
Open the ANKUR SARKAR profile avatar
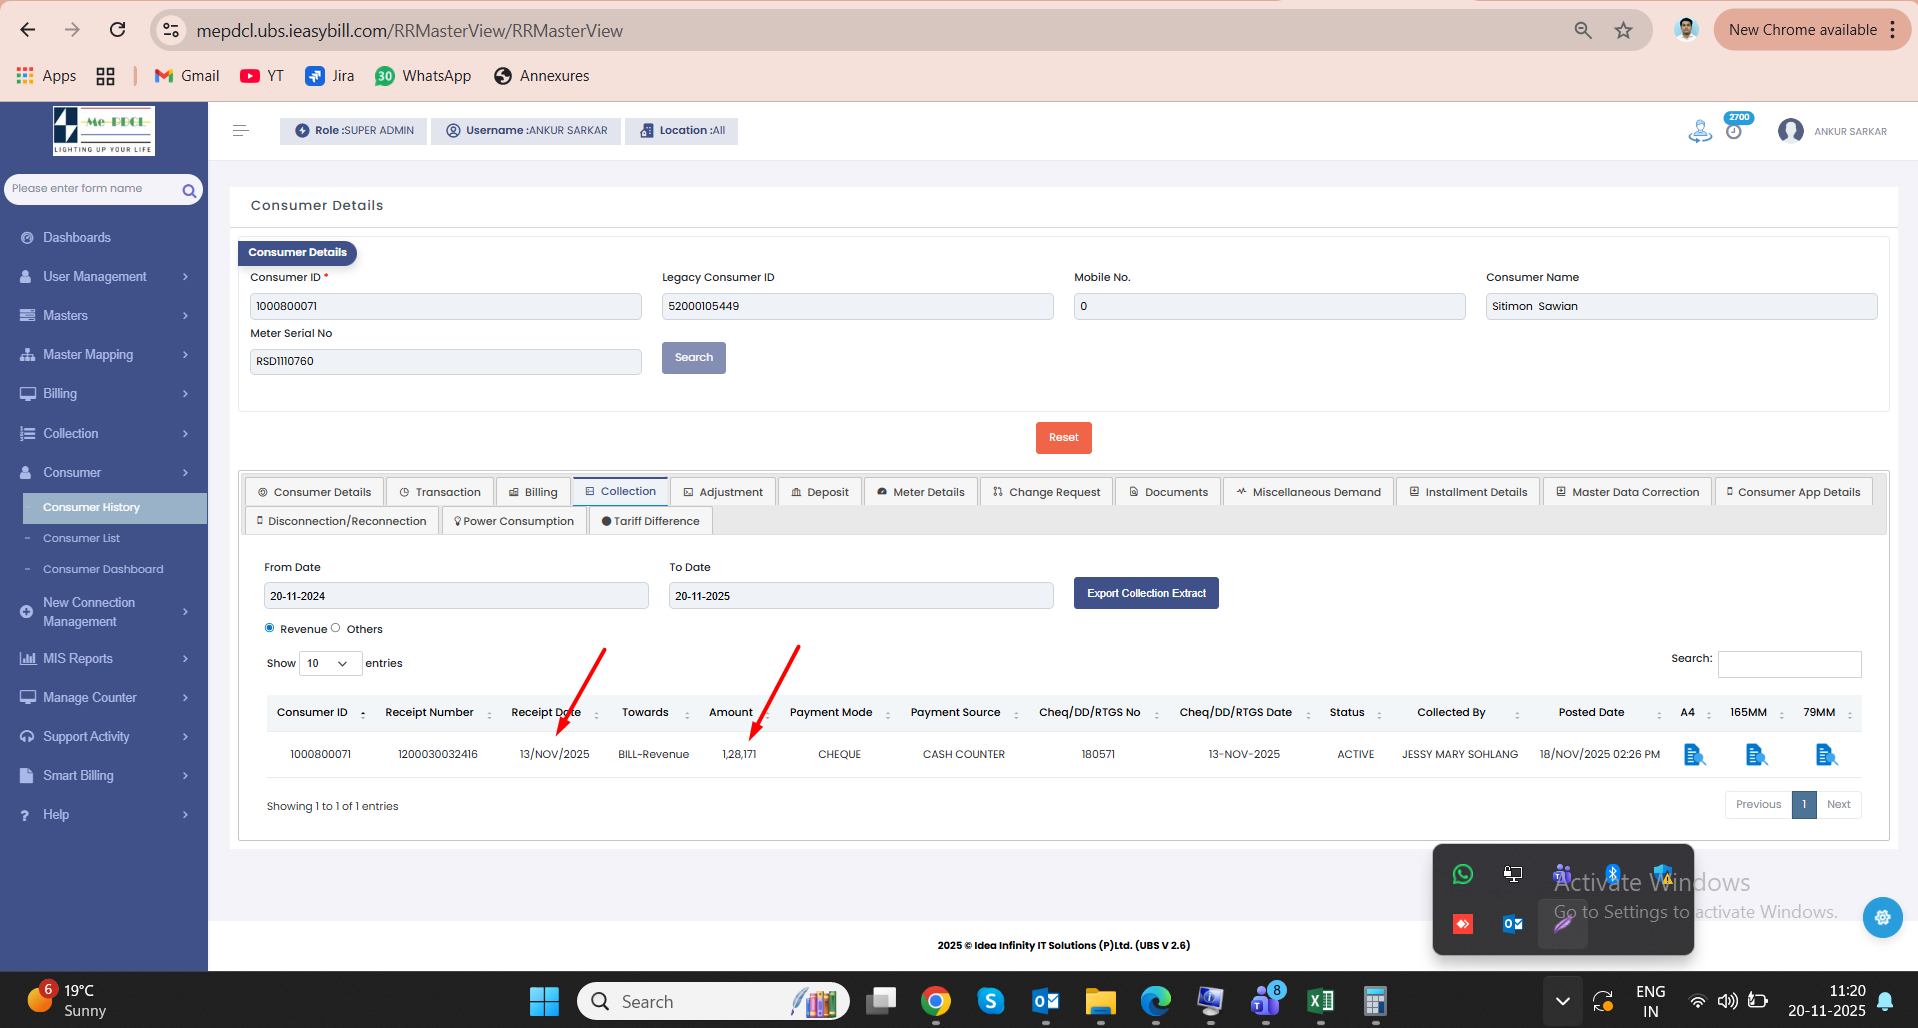click(1790, 131)
